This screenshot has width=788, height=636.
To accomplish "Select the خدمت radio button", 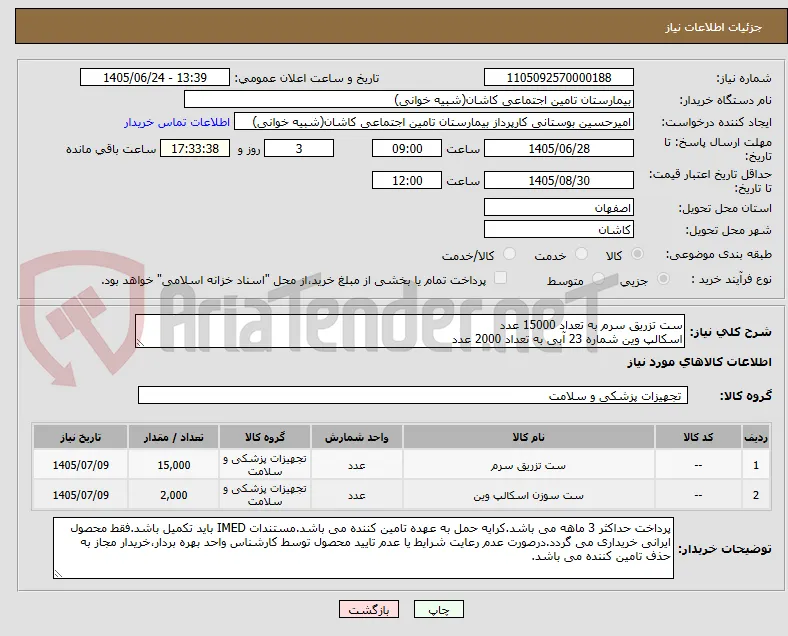I will [581, 254].
